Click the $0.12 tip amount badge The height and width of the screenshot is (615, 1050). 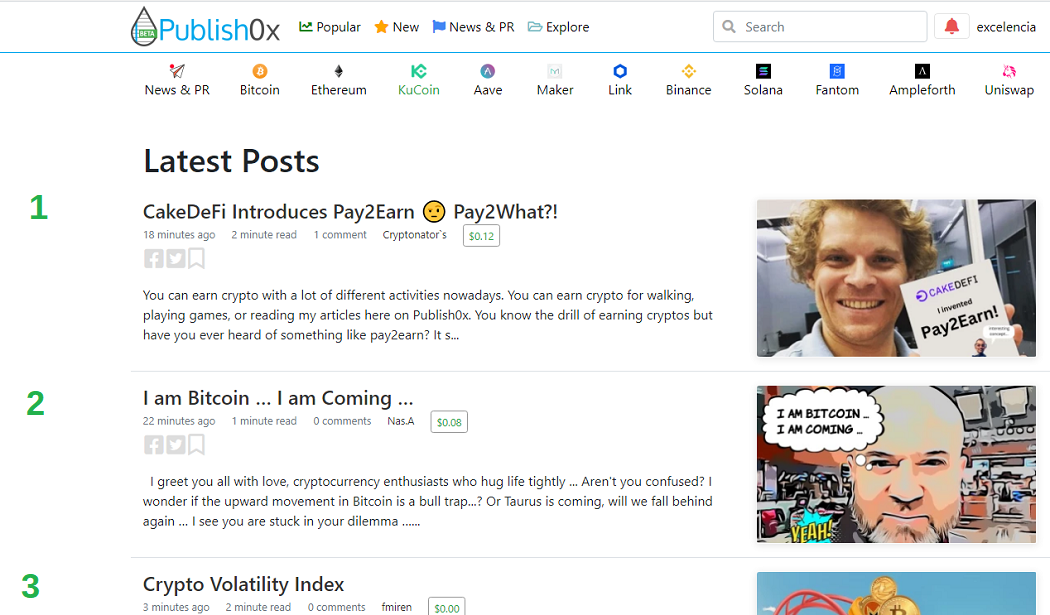tap(481, 236)
